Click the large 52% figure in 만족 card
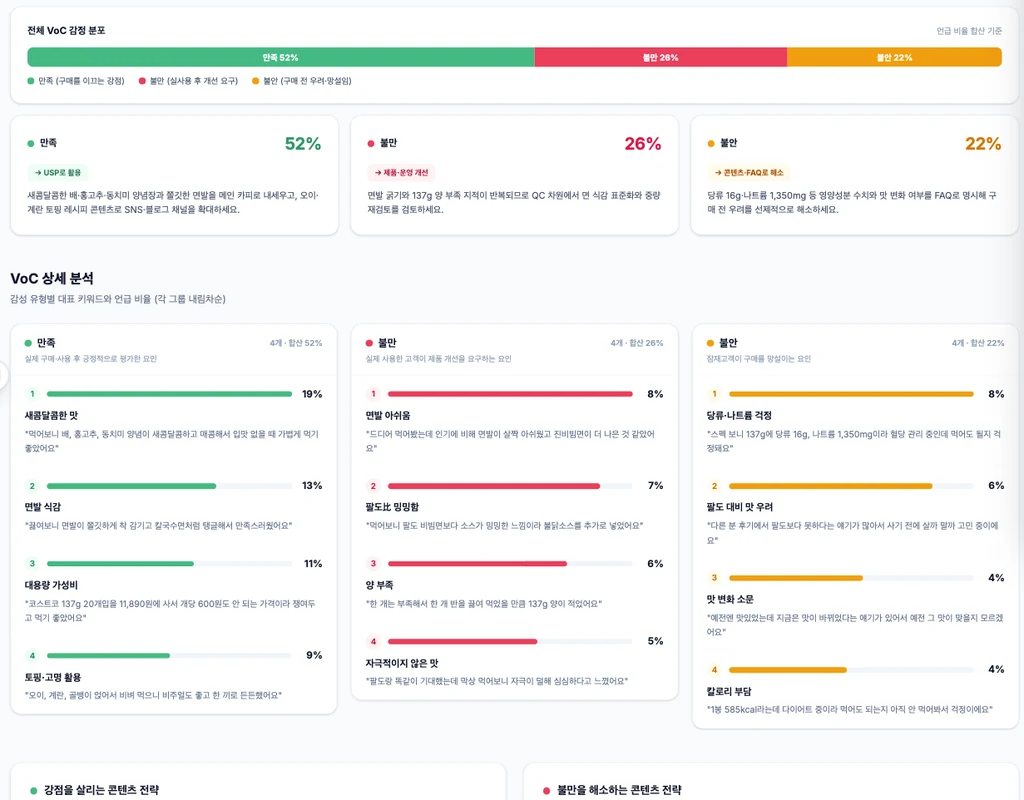The image size is (1024, 800). (x=302, y=144)
